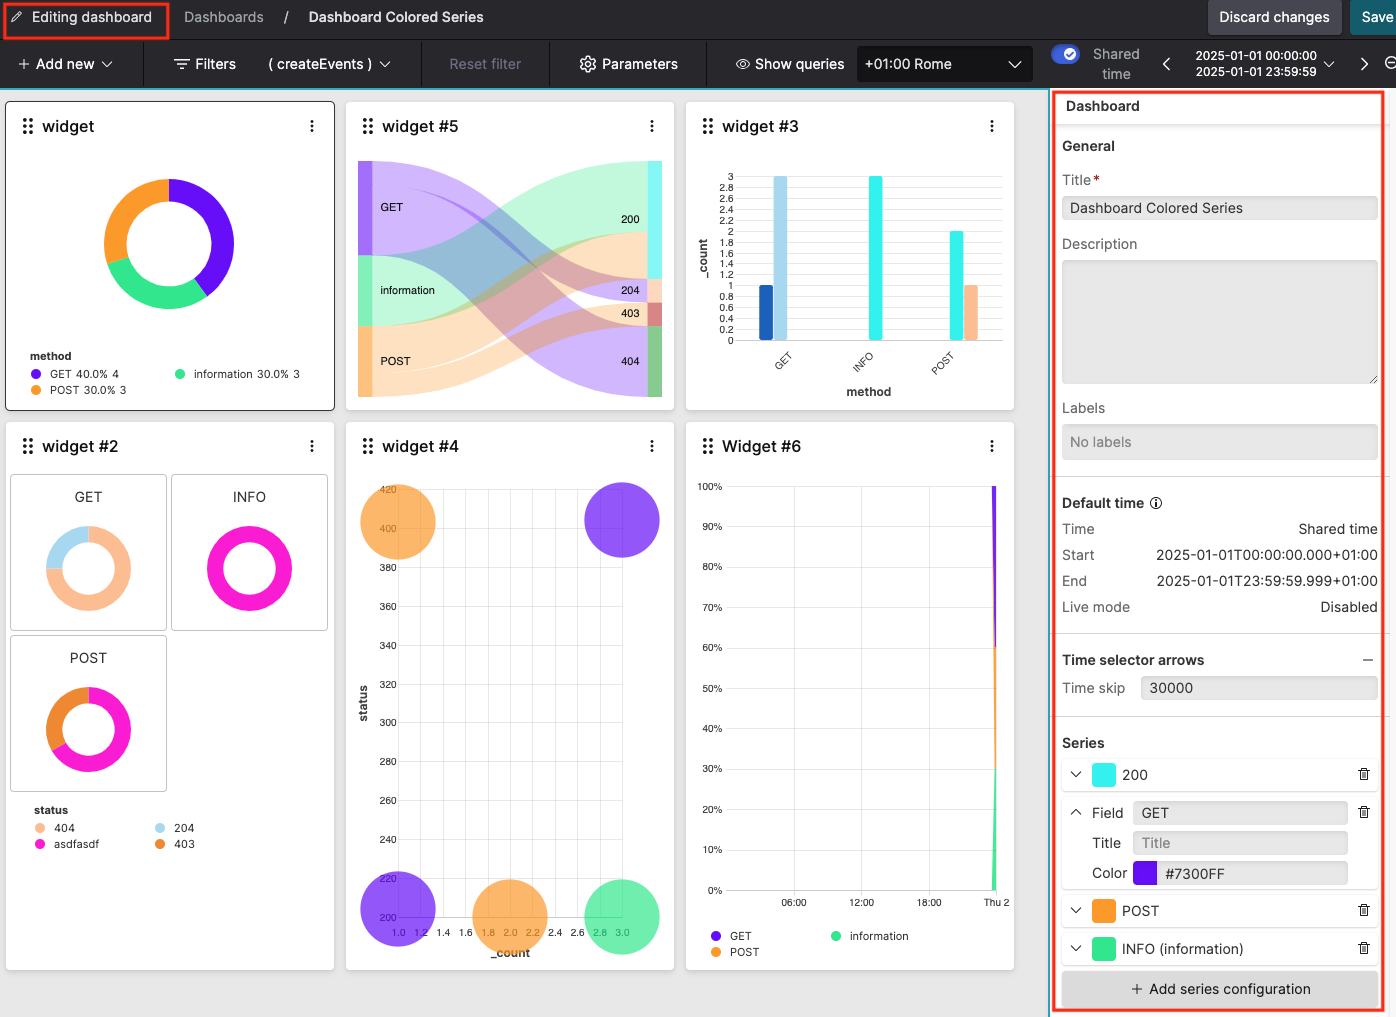Open Widget #6 kebab menu

tap(992, 446)
